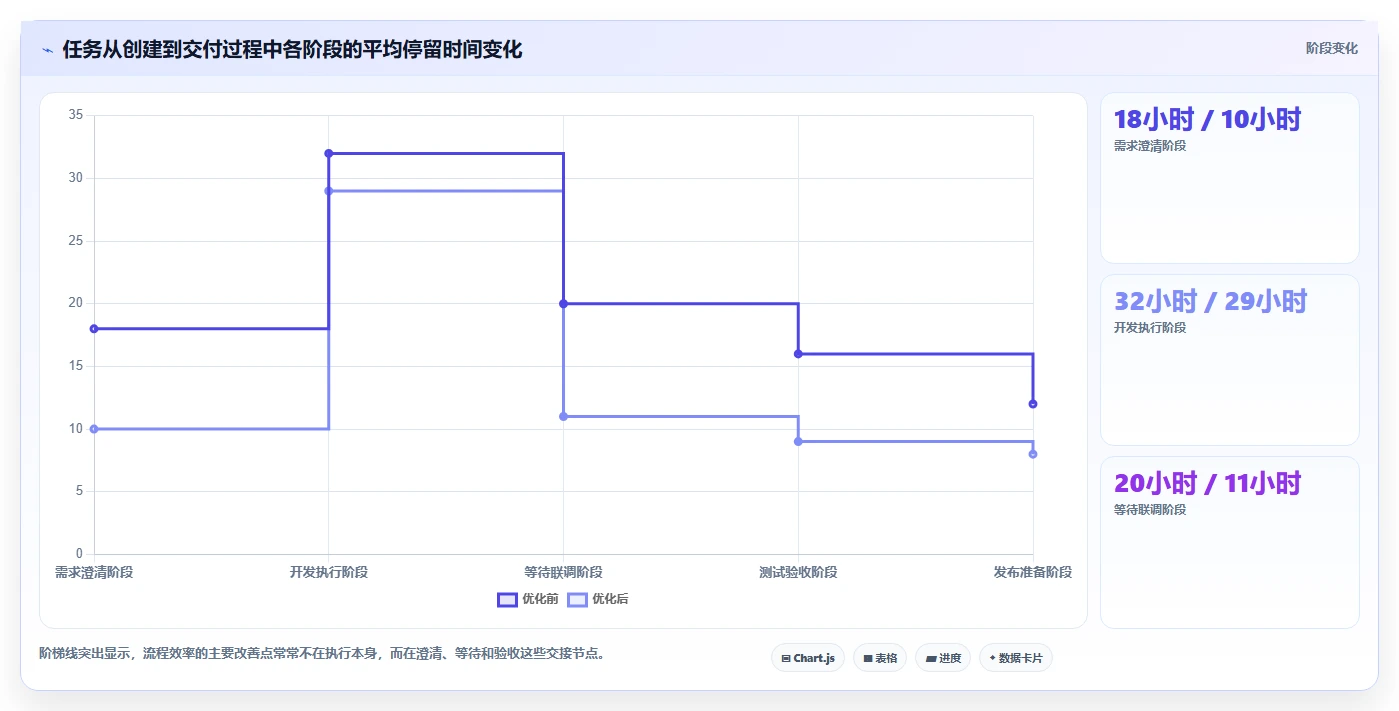Viewport: 1399px width, 711px height.
Task: Click the 开发执行阶段 x-axis label
Action: click(329, 572)
